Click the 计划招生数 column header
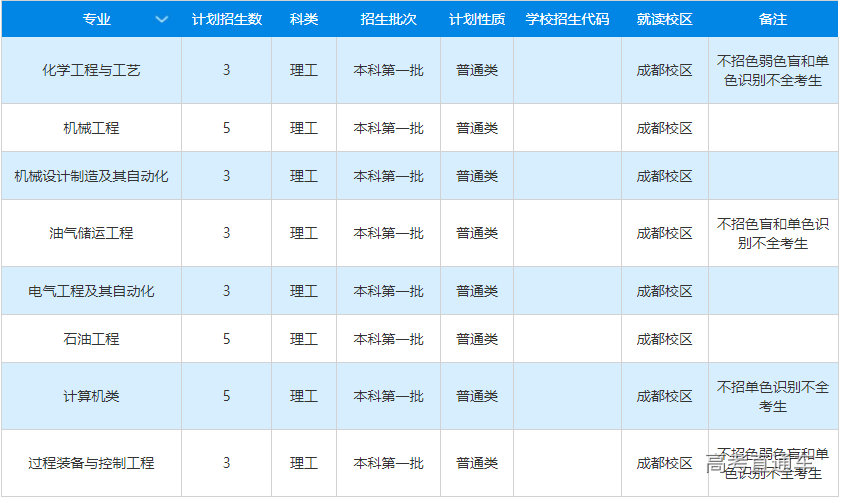Screen dimensions: 843x503 [227, 20]
